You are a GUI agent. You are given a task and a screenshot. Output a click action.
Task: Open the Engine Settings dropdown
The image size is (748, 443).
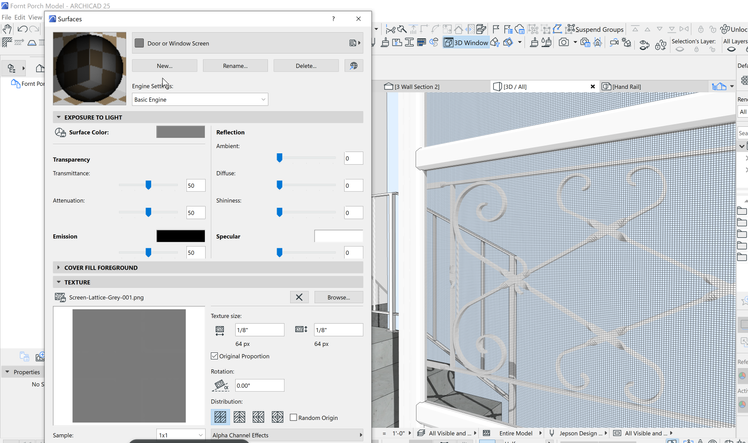click(200, 100)
